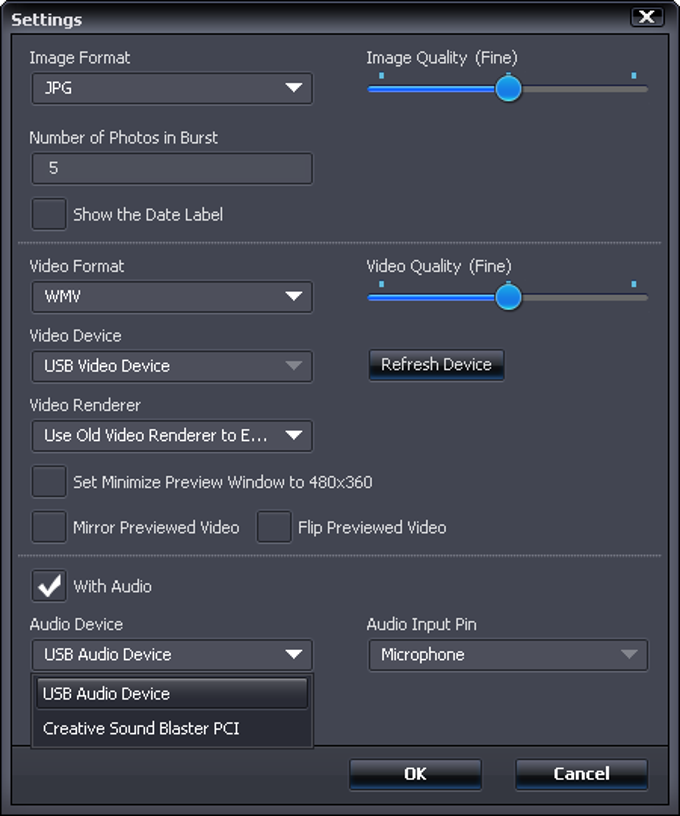680x816 pixels.
Task: Close the Settings dialog with the X
Action: (x=647, y=16)
